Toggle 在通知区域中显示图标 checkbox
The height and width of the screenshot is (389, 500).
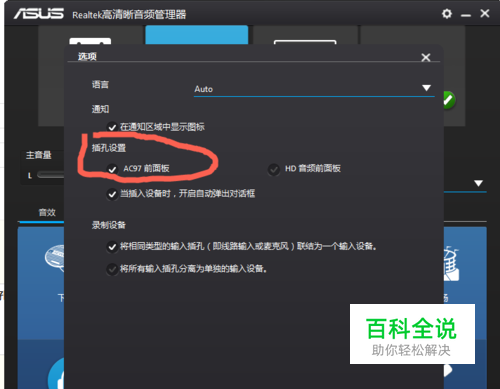(112, 127)
